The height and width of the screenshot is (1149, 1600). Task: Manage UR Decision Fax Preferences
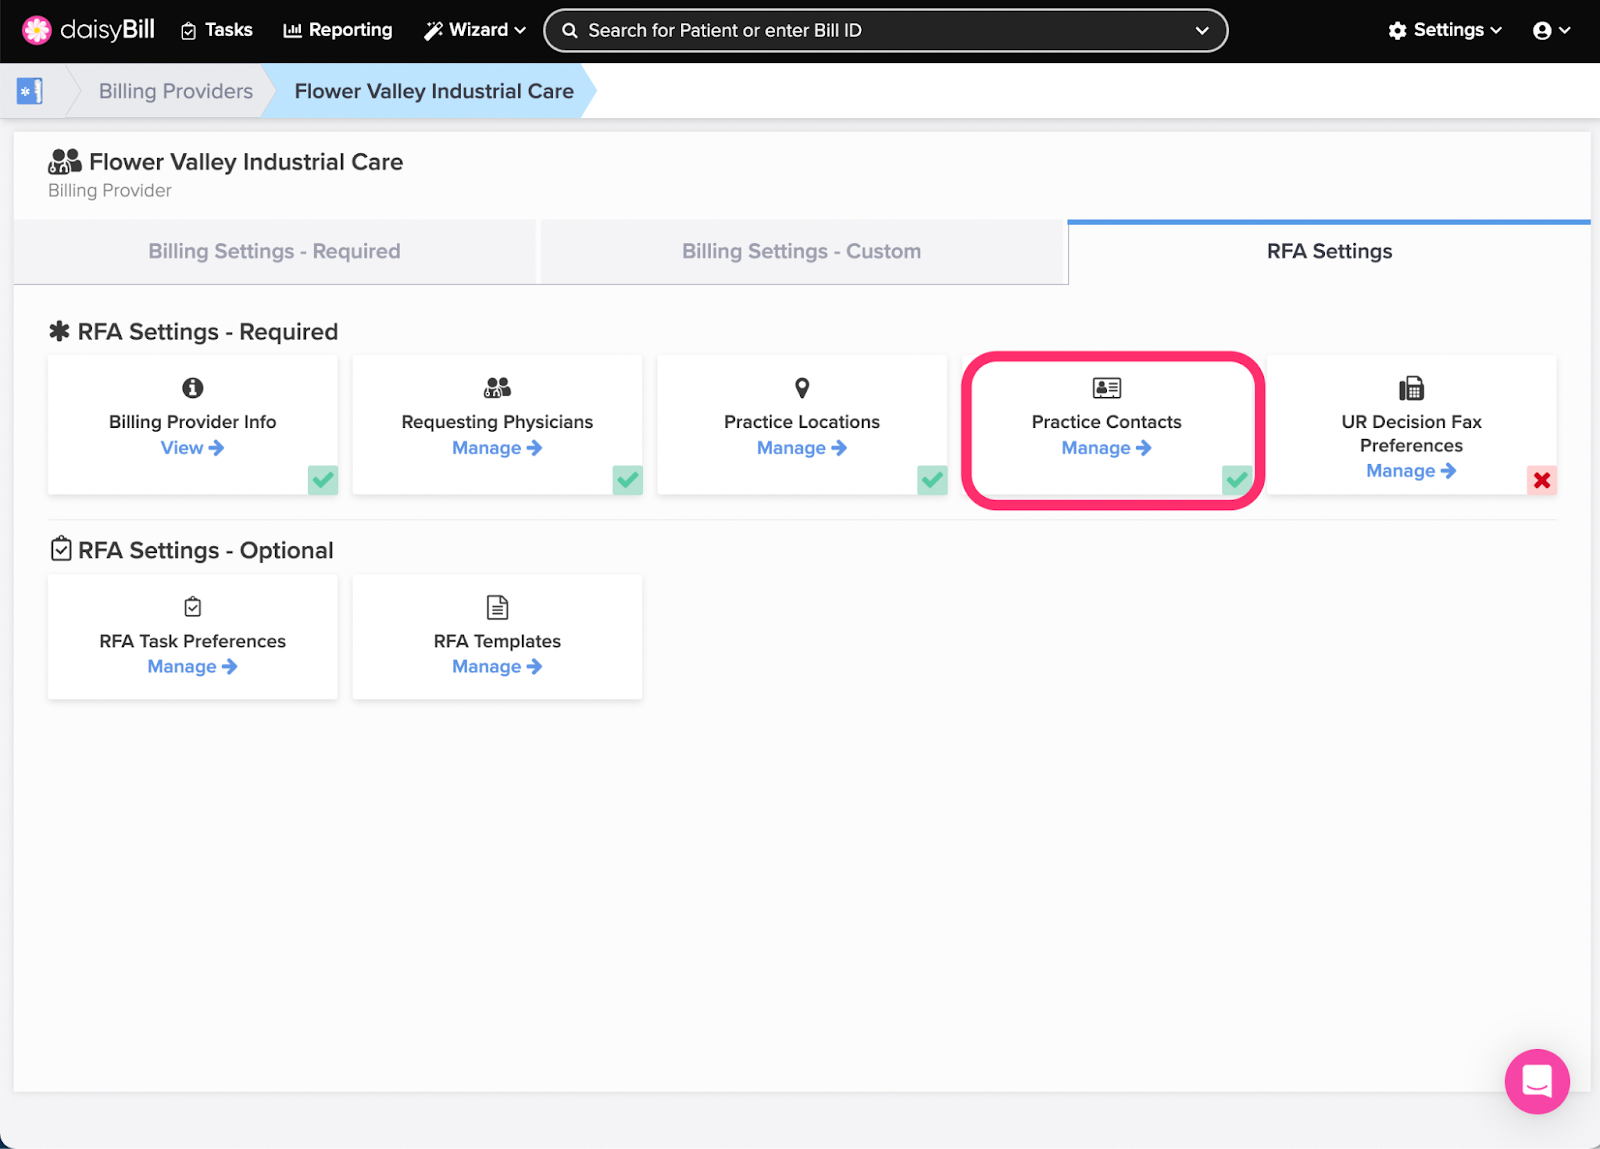tap(1411, 471)
